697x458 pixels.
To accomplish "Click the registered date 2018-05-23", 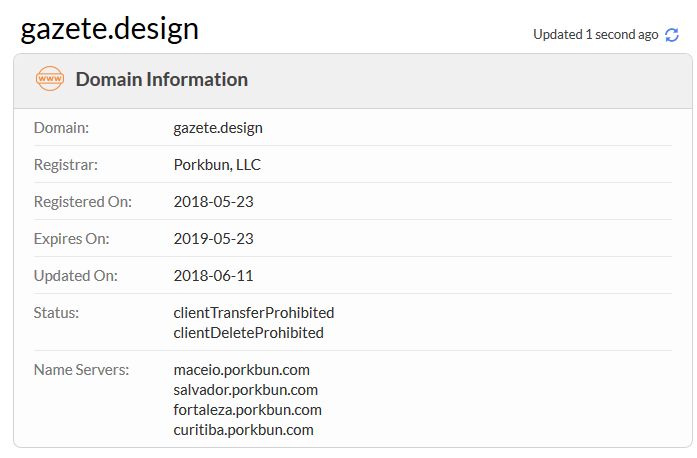I will [213, 202].
